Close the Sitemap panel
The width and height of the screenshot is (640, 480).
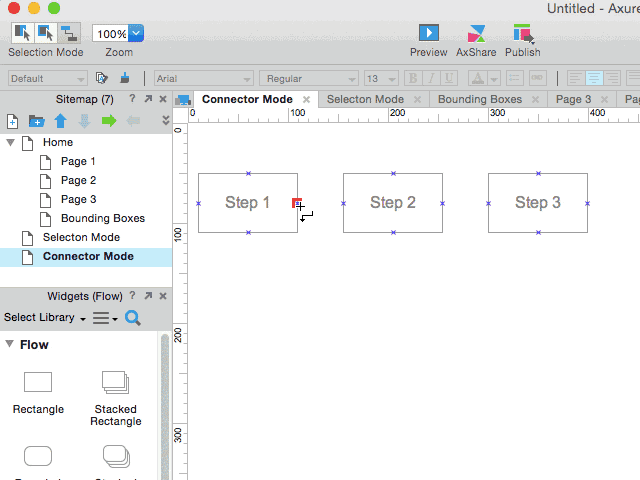tap(163, 99)
